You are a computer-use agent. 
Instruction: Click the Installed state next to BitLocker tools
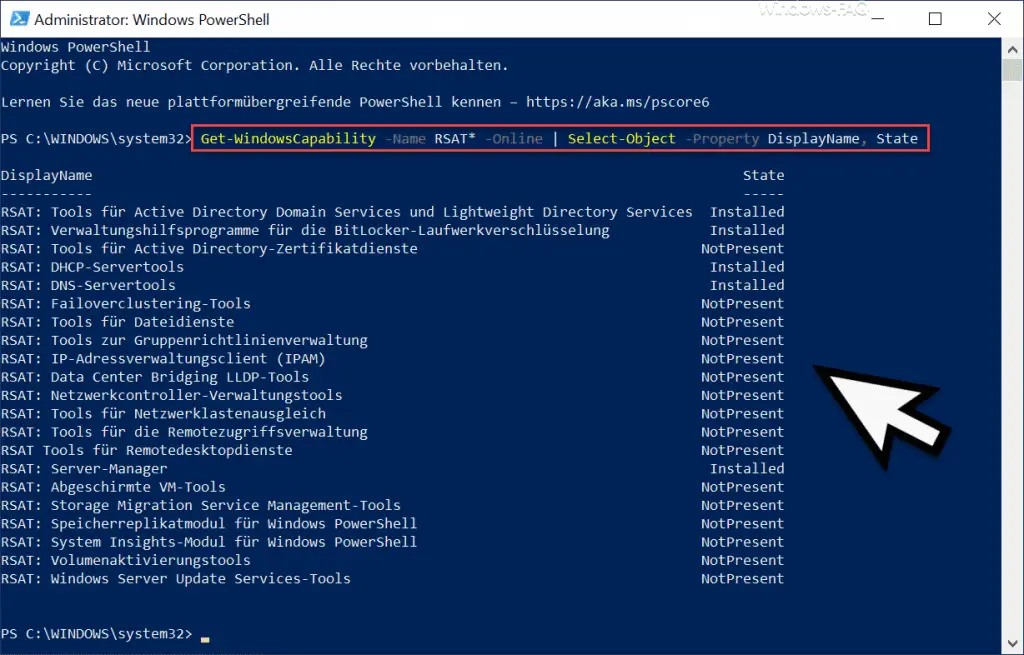coord(746,229)
